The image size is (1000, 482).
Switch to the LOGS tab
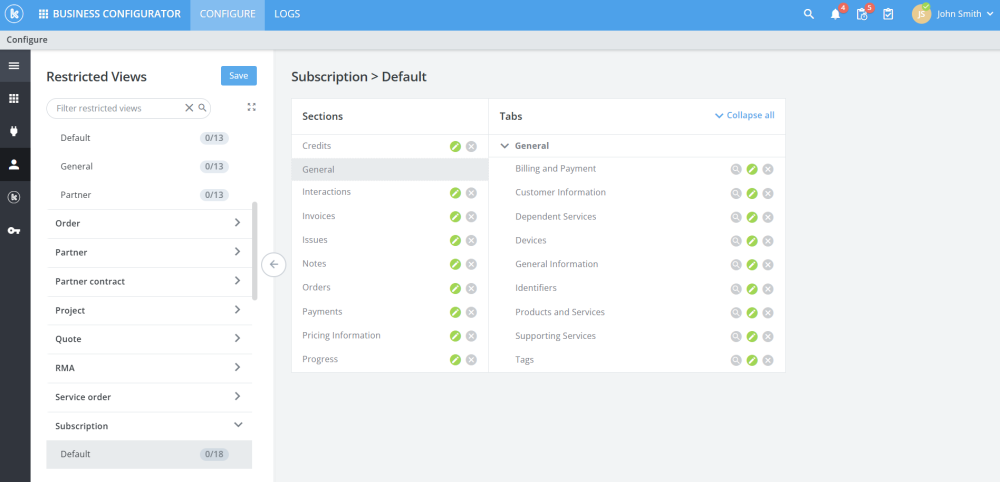click(x=286, y=14)
